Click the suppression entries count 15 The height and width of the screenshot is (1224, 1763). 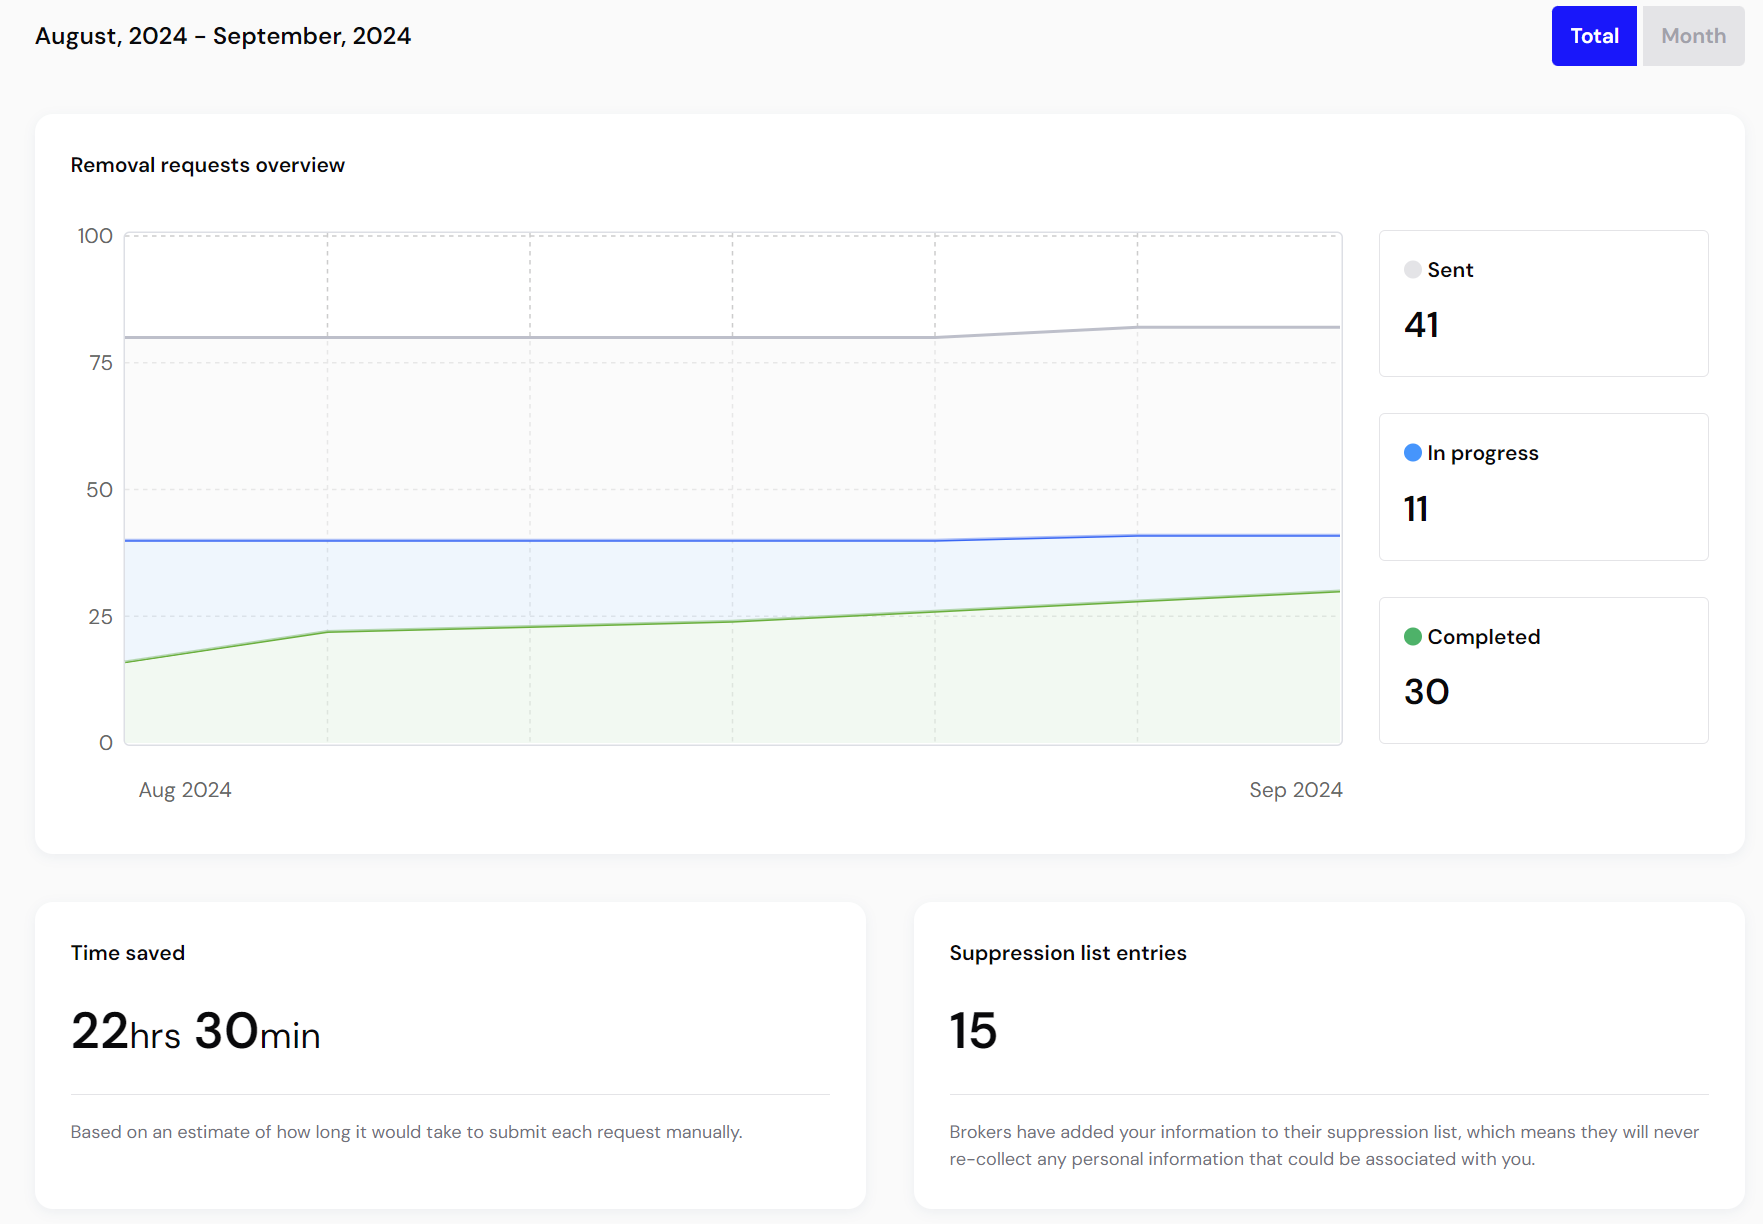[973, 1031]
